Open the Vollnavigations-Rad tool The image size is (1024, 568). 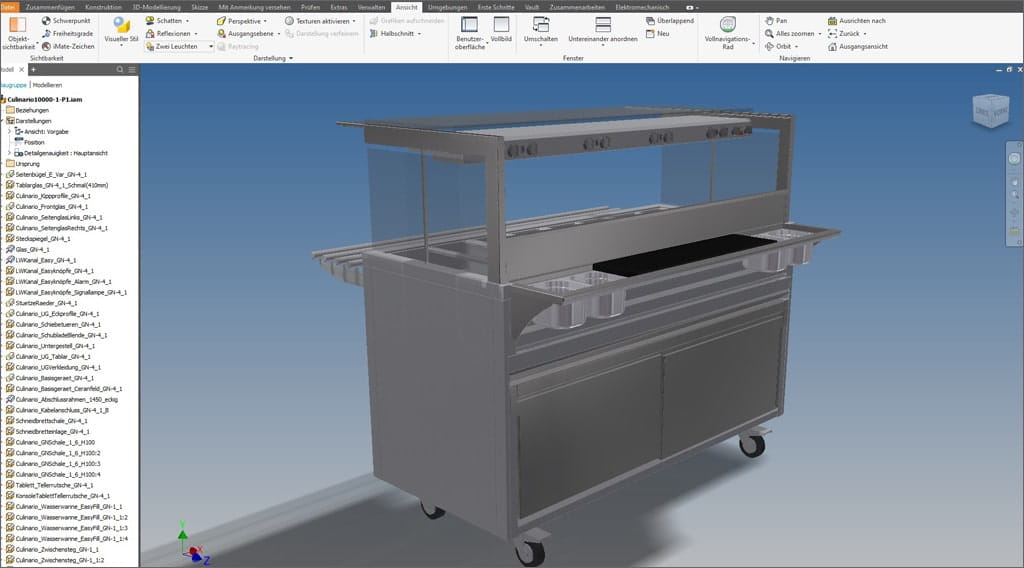pyautogui.click(x=727, y=25)
